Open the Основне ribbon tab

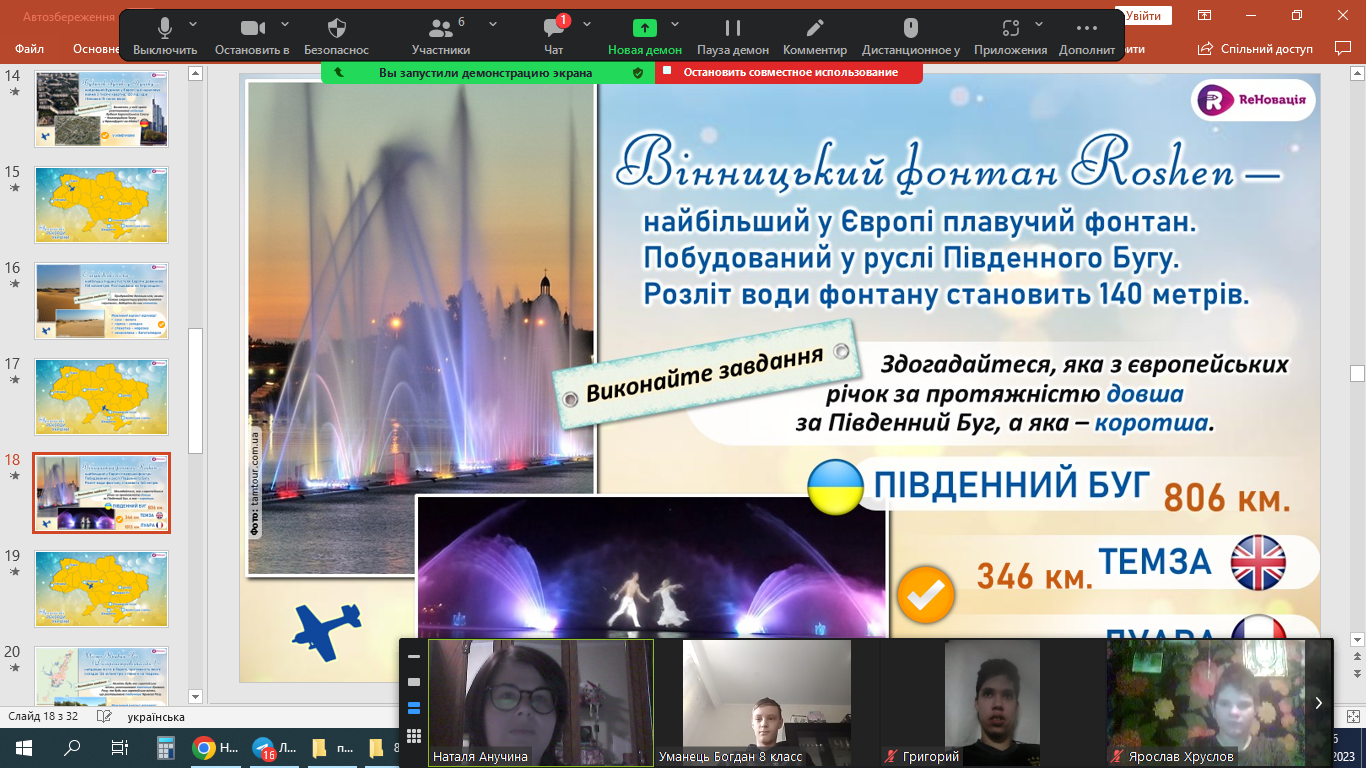[x=96, y=48]
